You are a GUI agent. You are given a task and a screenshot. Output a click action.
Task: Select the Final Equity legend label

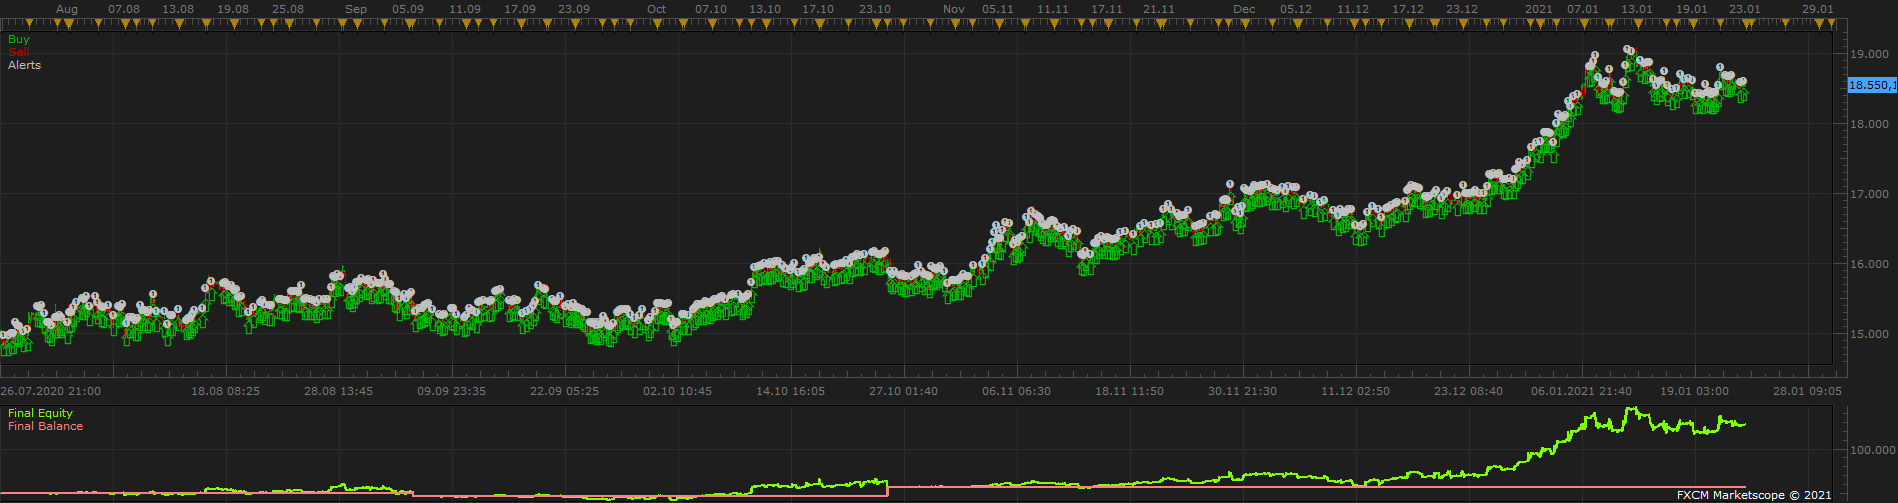(41, 413)
